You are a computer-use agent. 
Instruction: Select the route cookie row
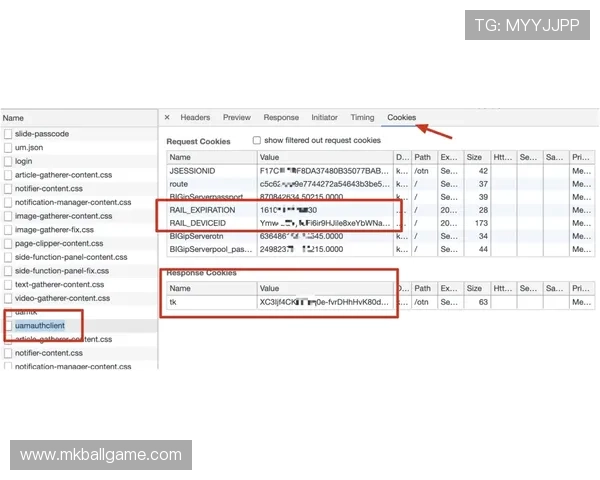point(380,184)
